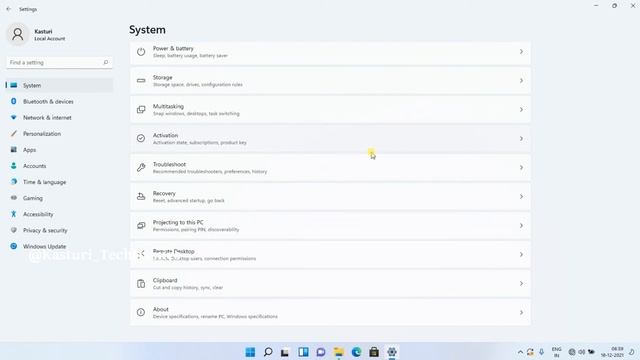Expand the Troubleshoot row chevron
The width and height of the screenshot is (640, 360).
coord(521,168)
